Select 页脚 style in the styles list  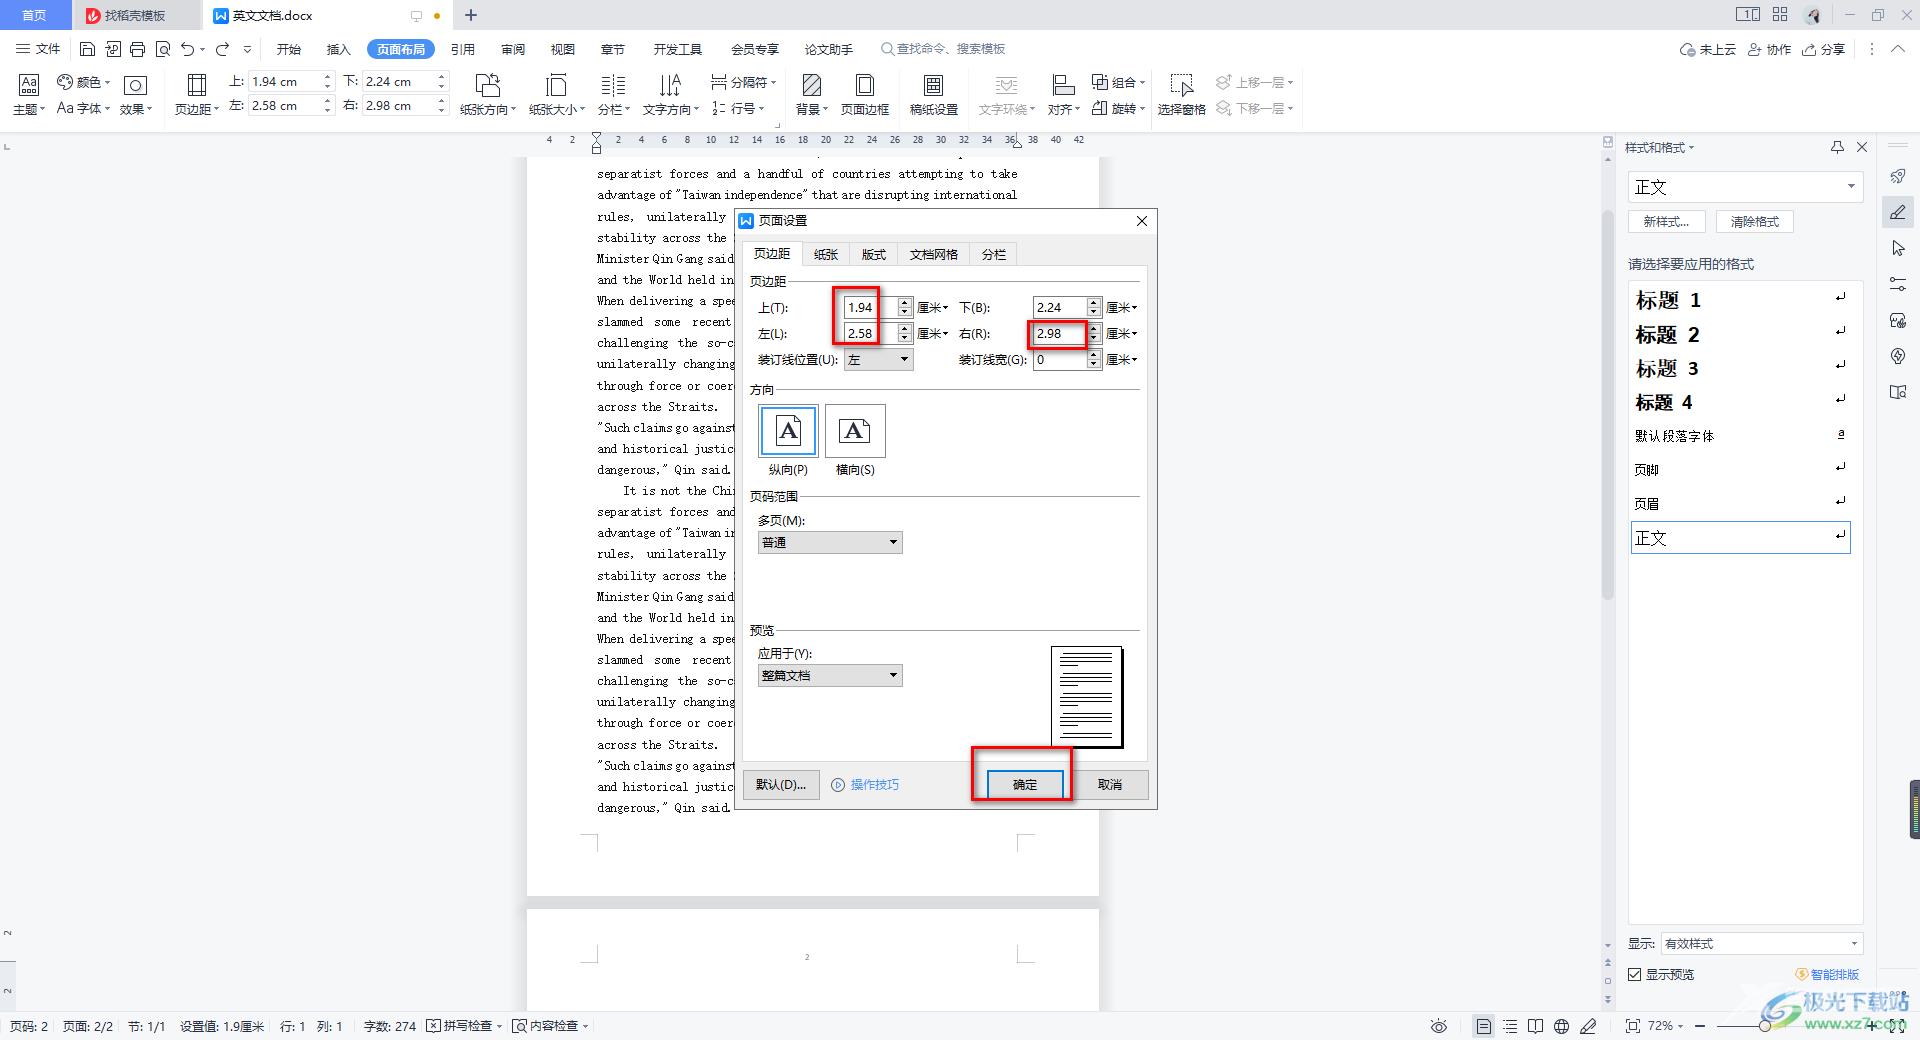1740,470
